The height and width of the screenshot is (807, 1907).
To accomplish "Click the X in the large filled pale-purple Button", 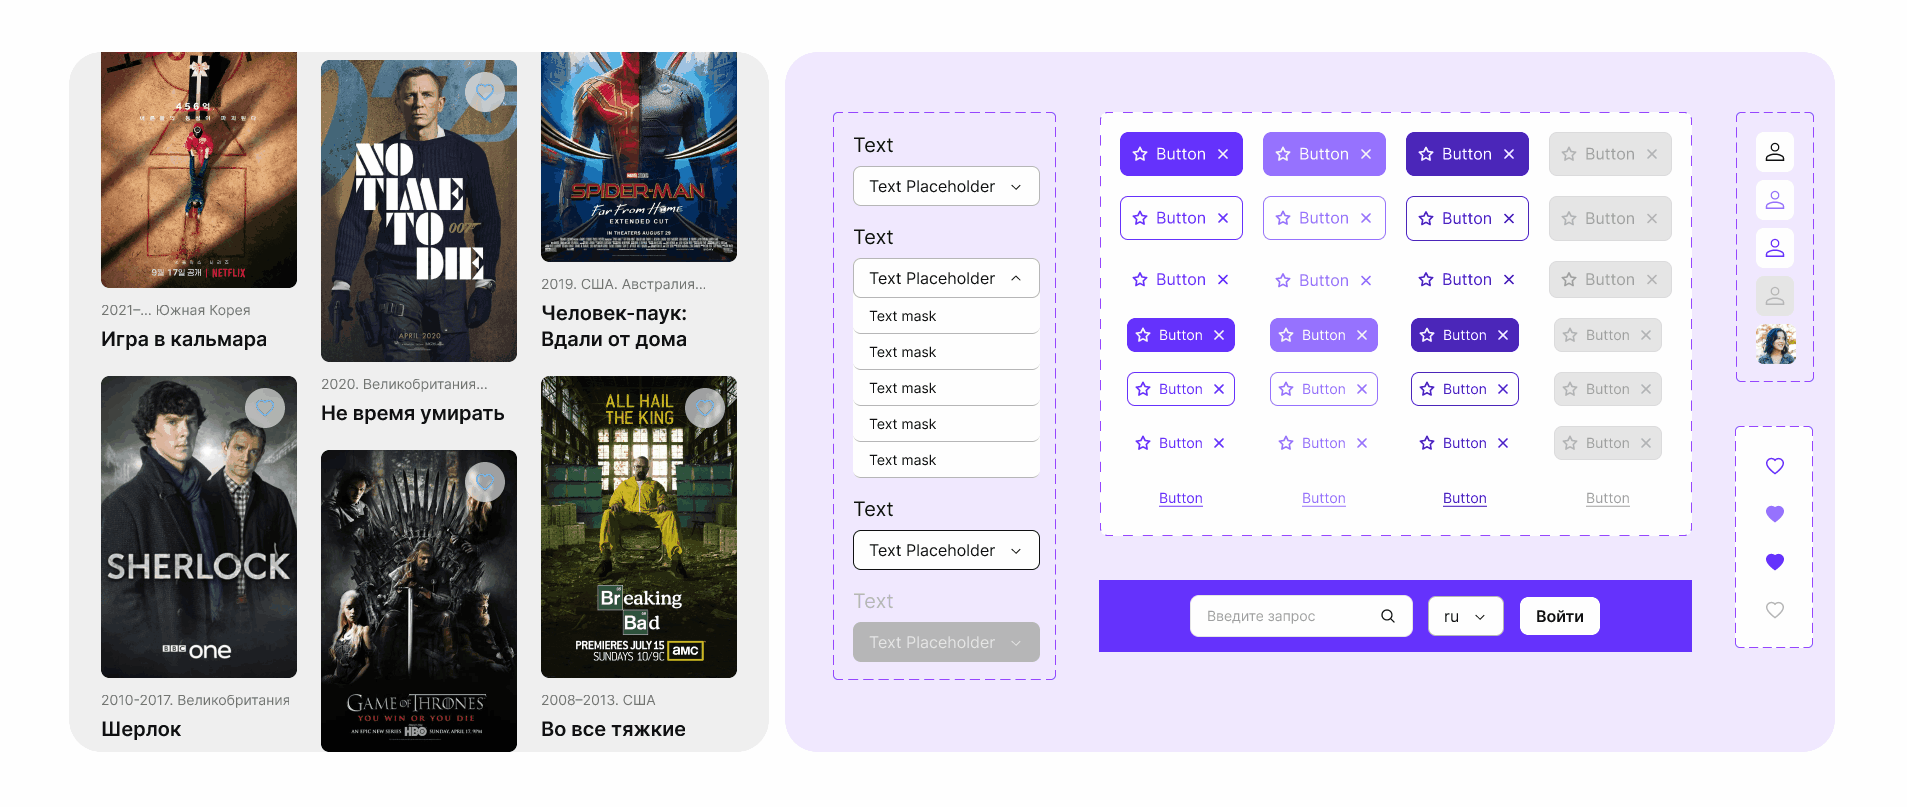I will (1366, 154).
